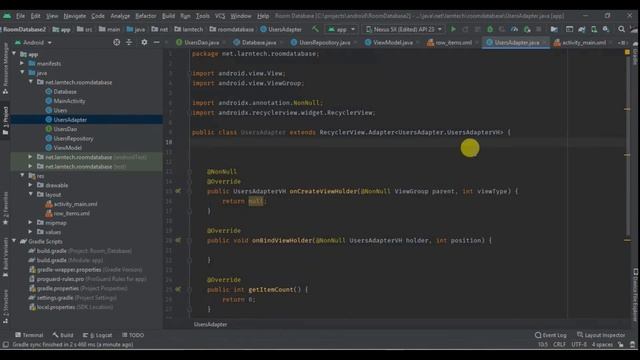Toggle the Resource Manager side panel
Image resolution: width=640 pixels, height=360 pixels.
point(5,68)
